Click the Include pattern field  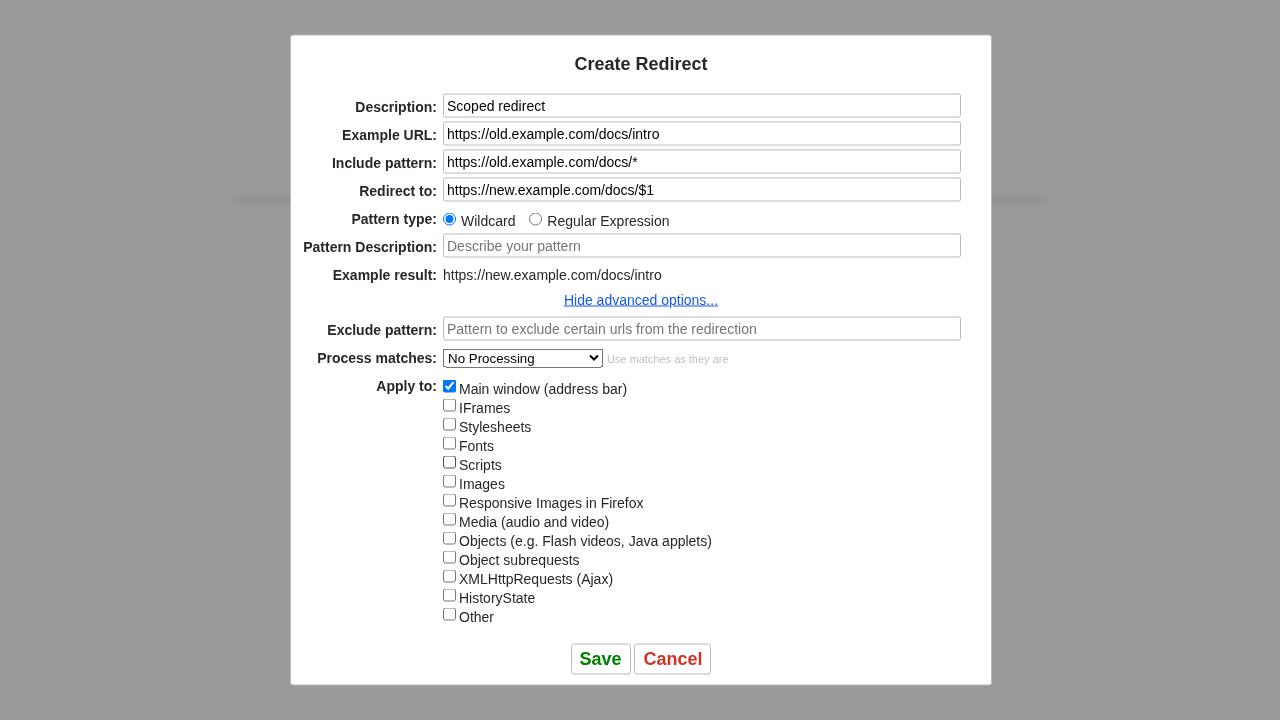coord(701,162)
